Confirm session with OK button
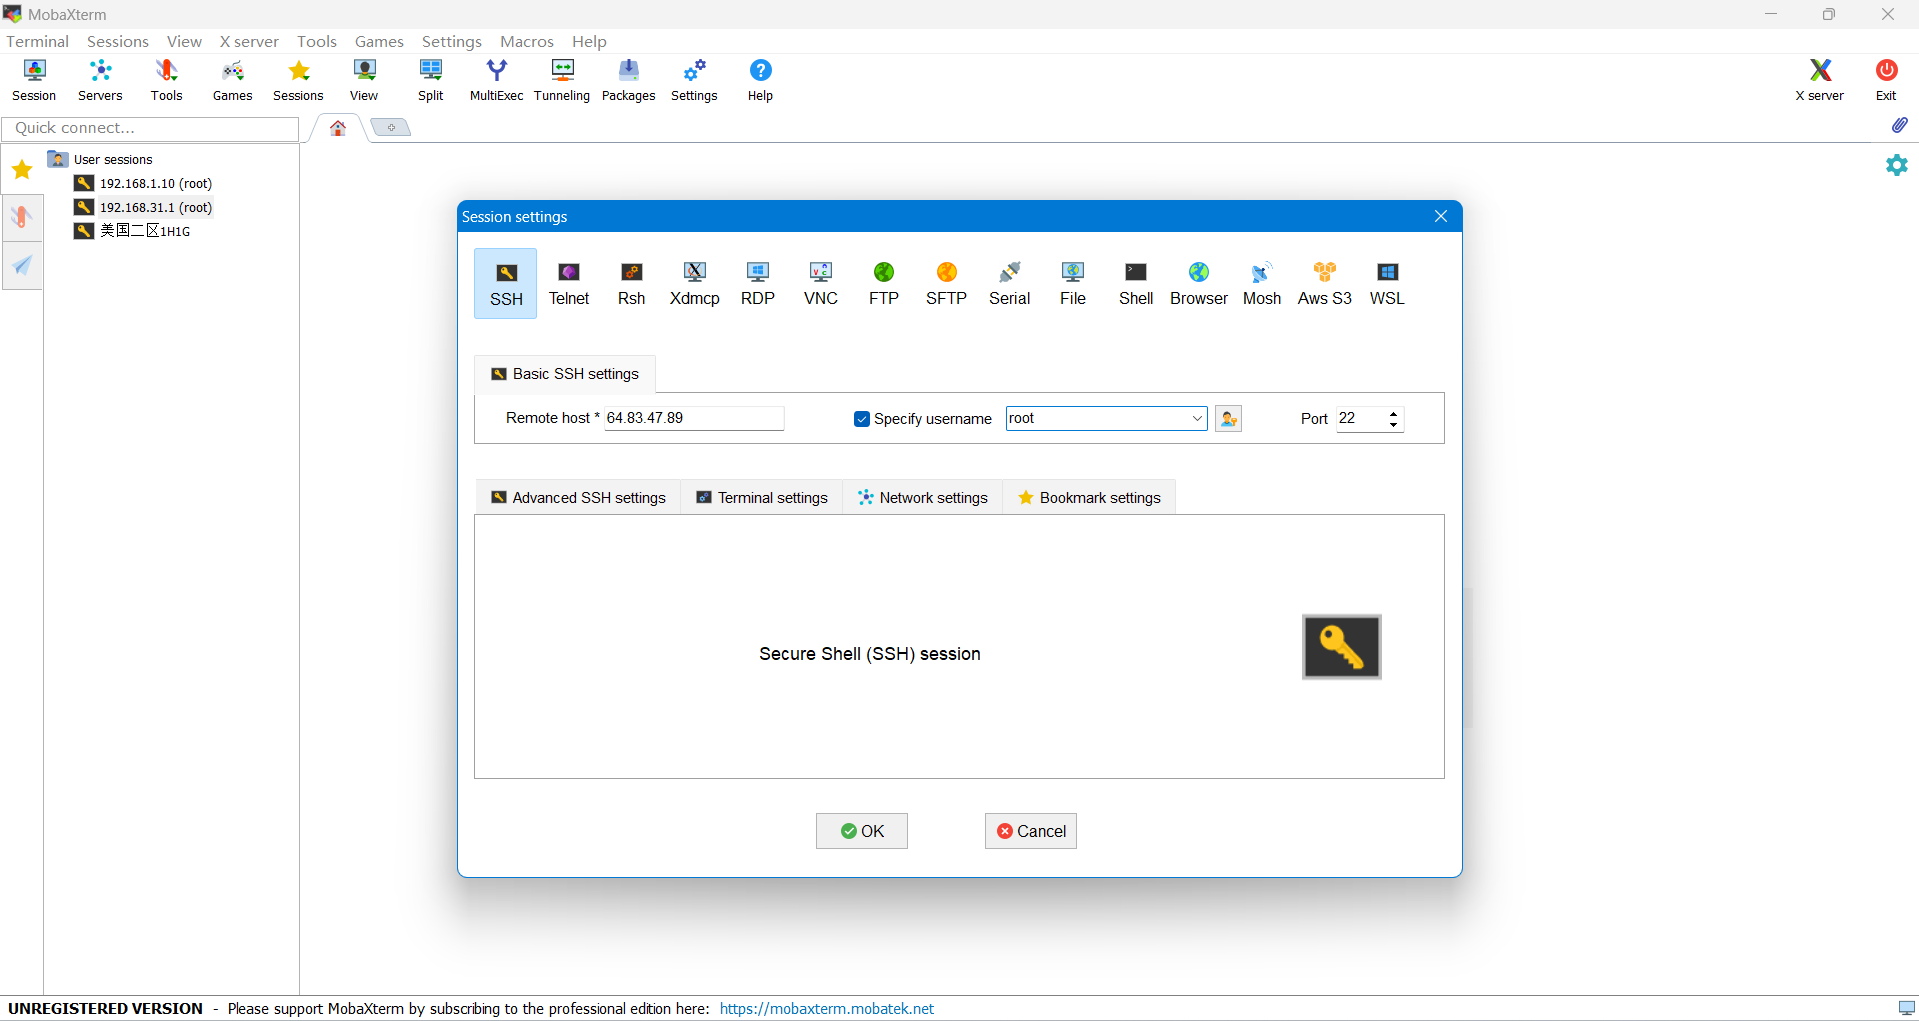The height and width of the screenshot is (1021, 1919). pyautogui.click(x=862, y=831)
